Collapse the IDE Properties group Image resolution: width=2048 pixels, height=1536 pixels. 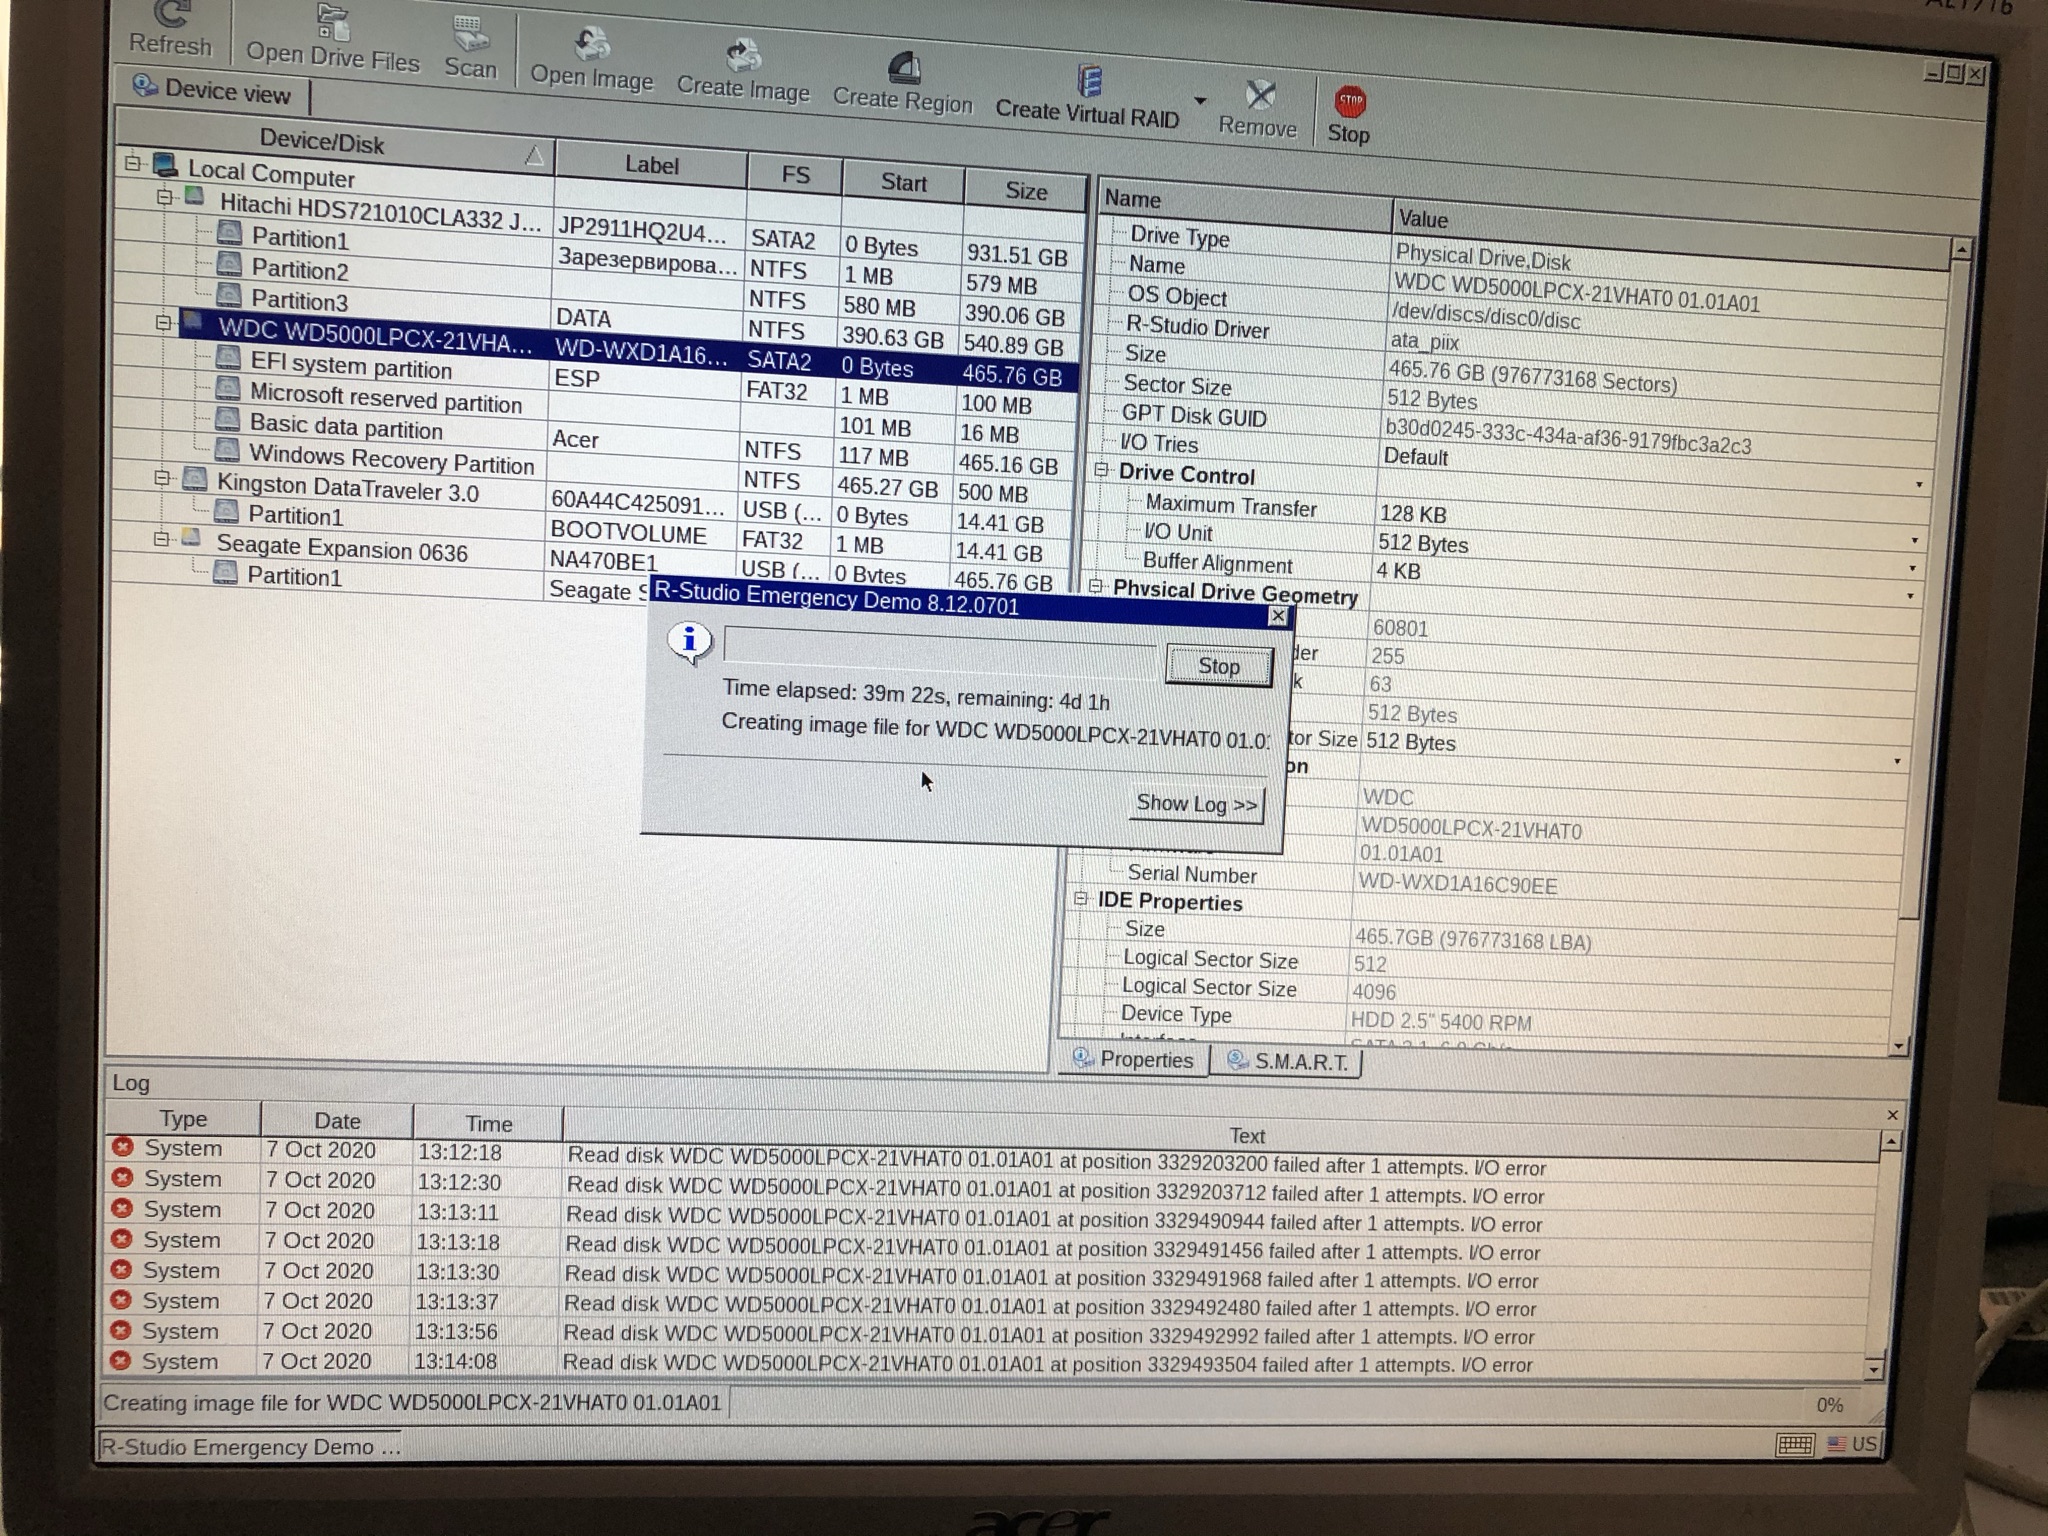pyautogui.click(x=1080, y=898)
